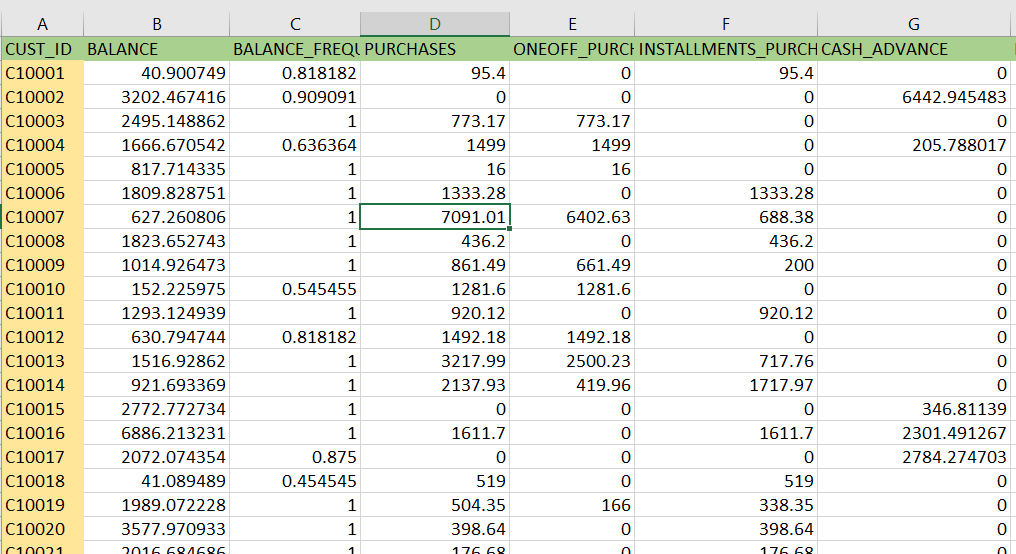Select column D header
The image size is (1016, 554).
point(435,25)
